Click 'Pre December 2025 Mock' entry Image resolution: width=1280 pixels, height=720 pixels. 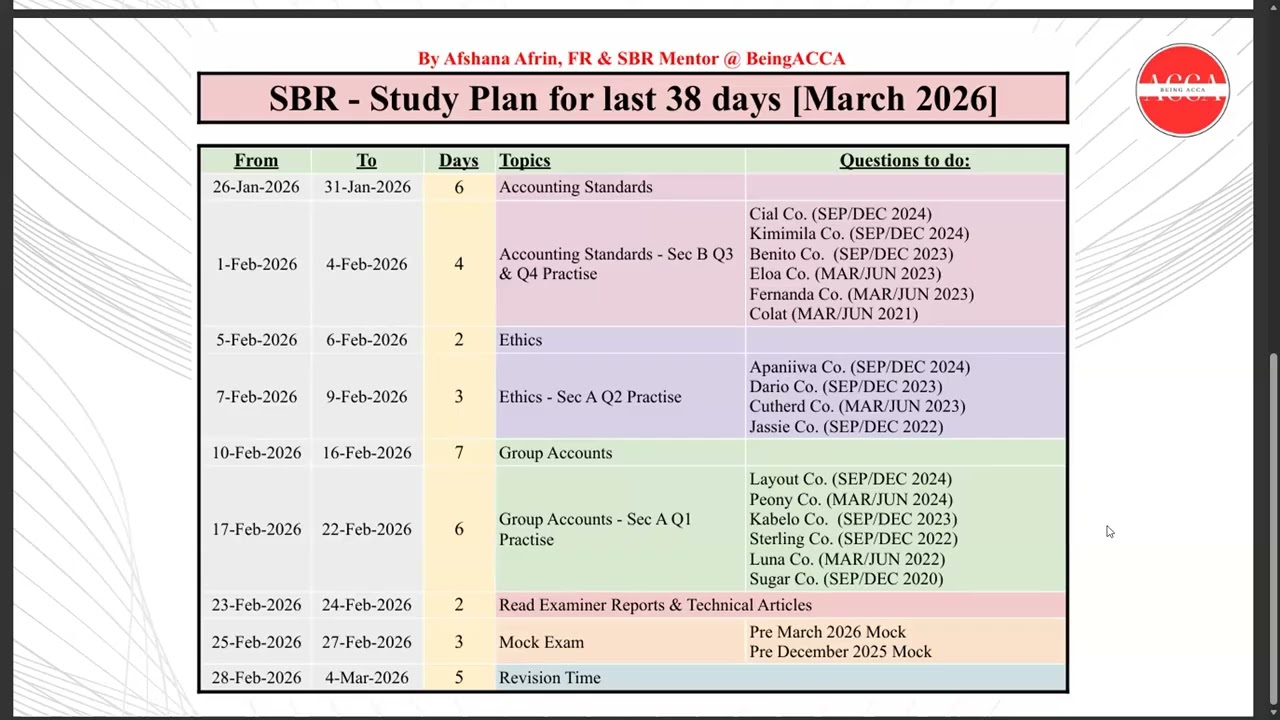841,652
